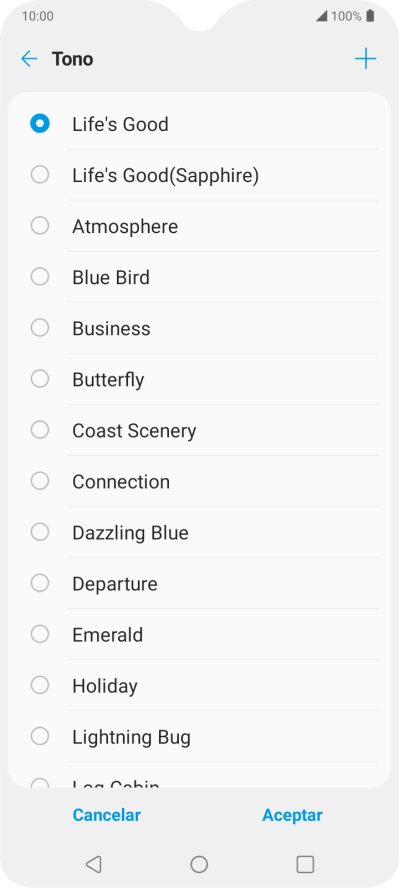Tap the battery icon in status bar
399x888 pixels.
370,16
